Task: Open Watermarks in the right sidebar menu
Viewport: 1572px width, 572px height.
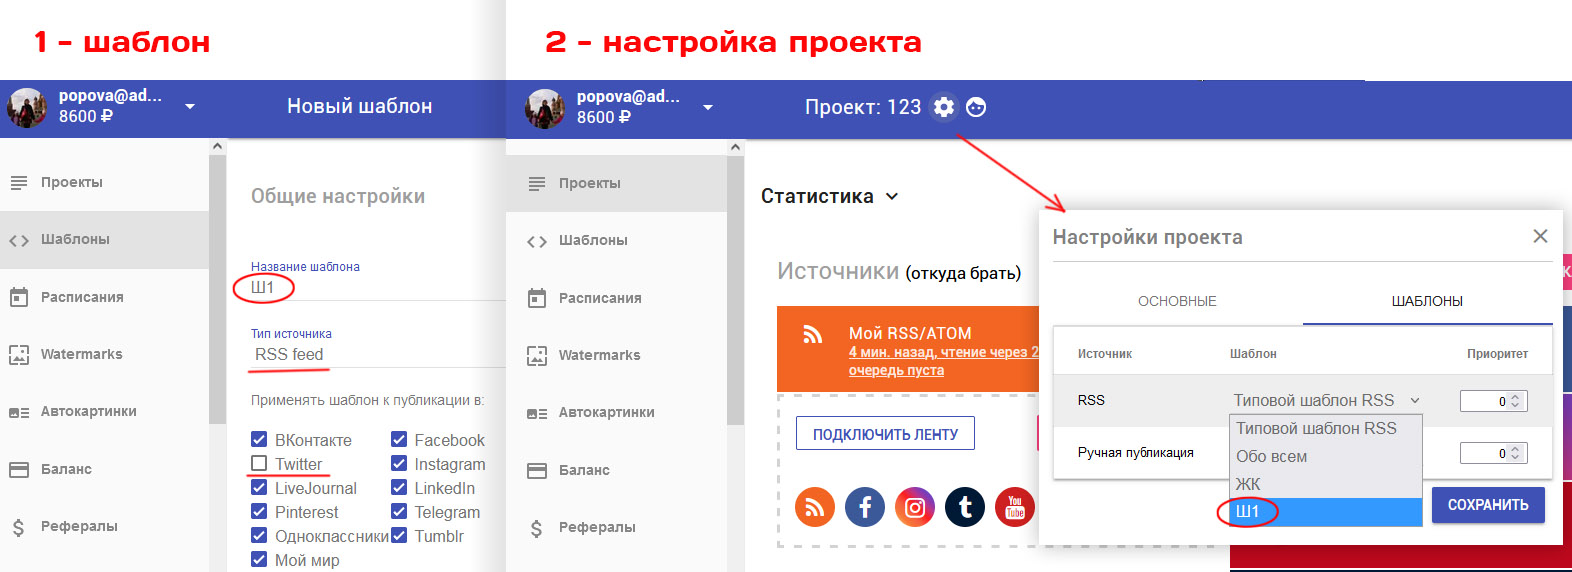Action: pos(599,355)
